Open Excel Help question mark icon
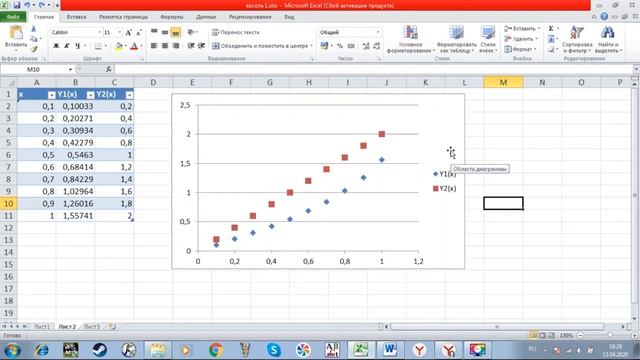 (604, 17)
